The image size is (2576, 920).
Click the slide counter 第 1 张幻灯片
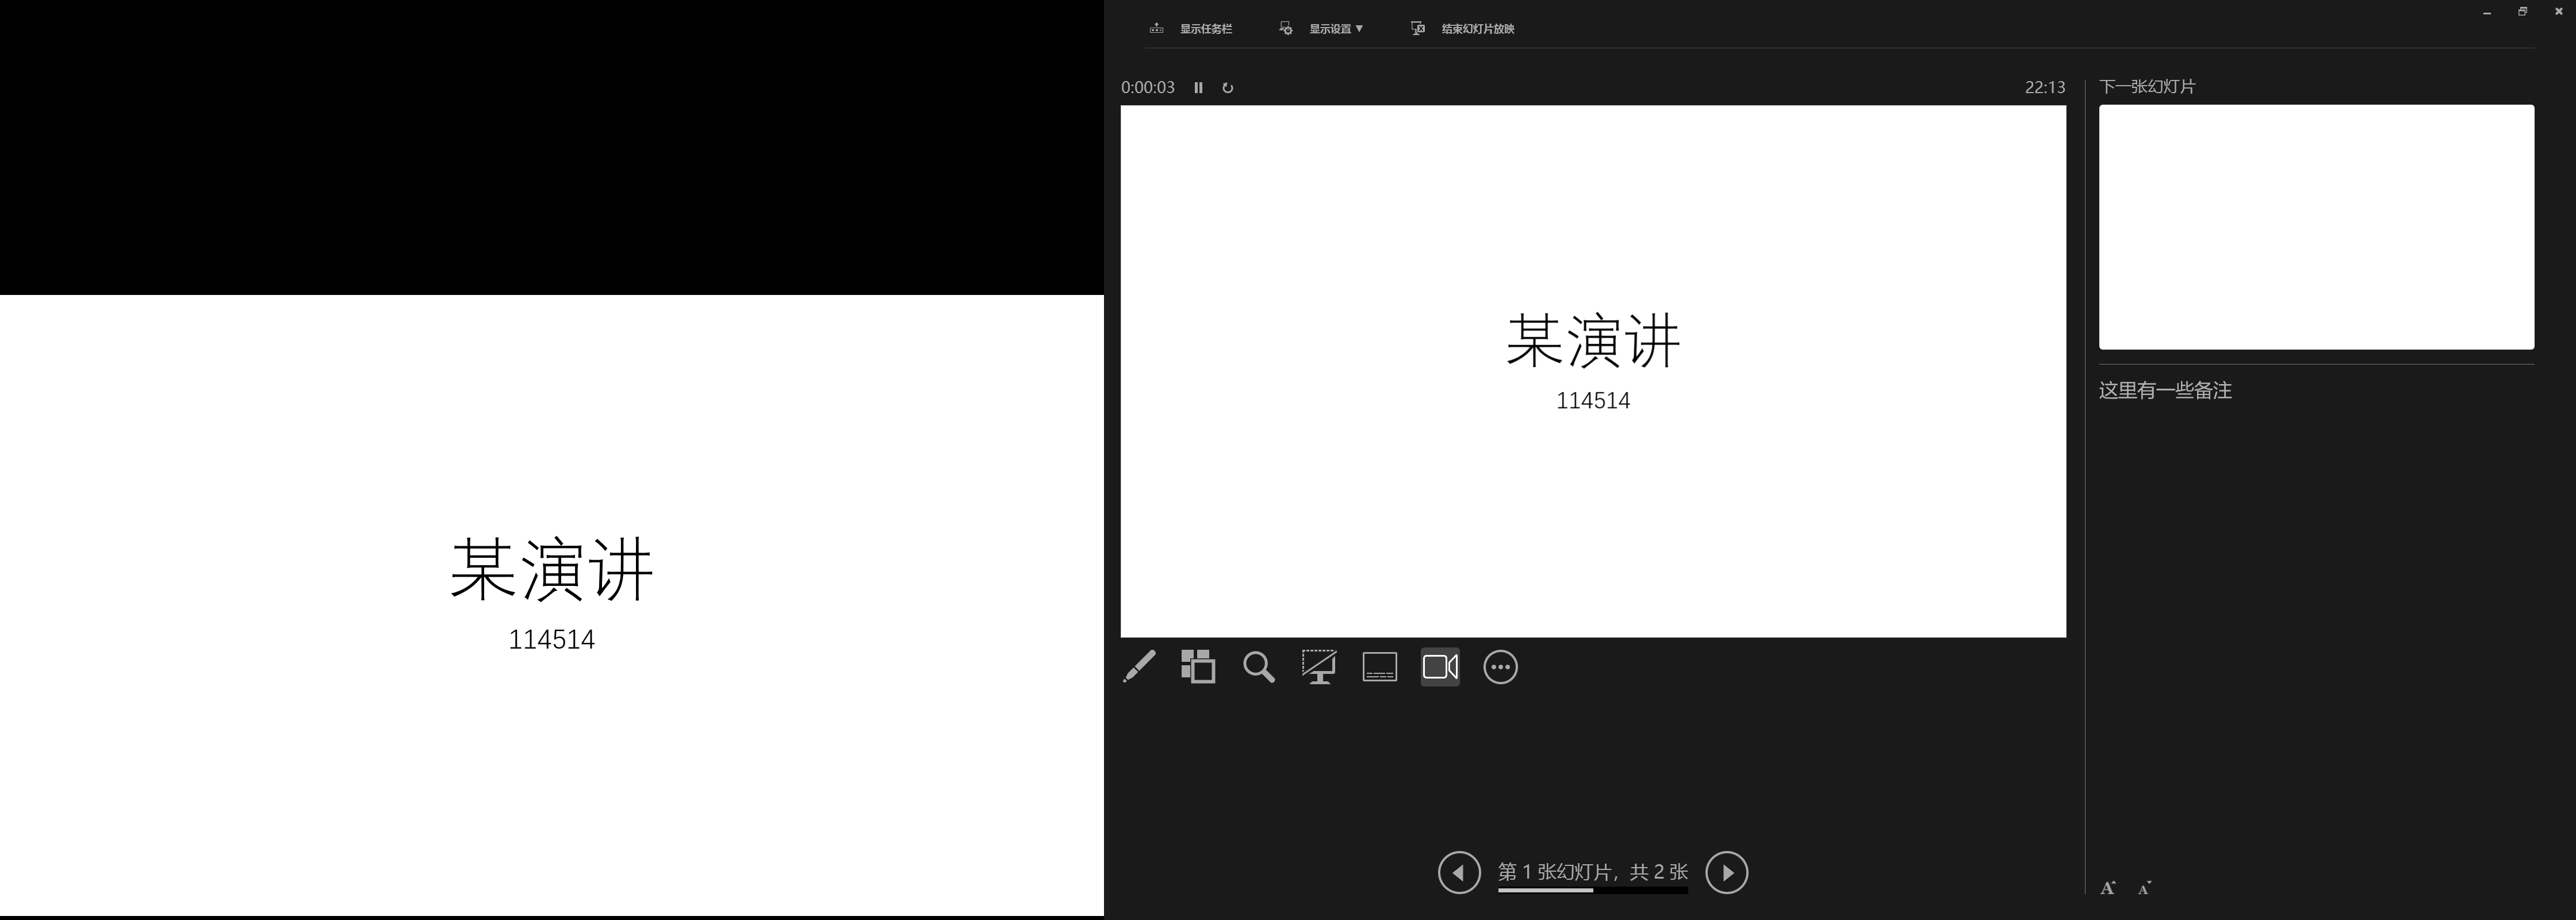coord(1592,871)
